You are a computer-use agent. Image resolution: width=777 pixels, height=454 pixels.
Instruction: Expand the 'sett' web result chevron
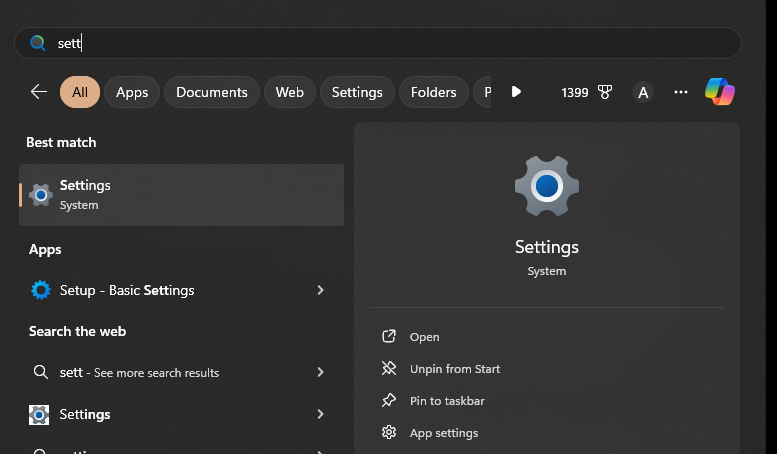[x=321, y=372]
